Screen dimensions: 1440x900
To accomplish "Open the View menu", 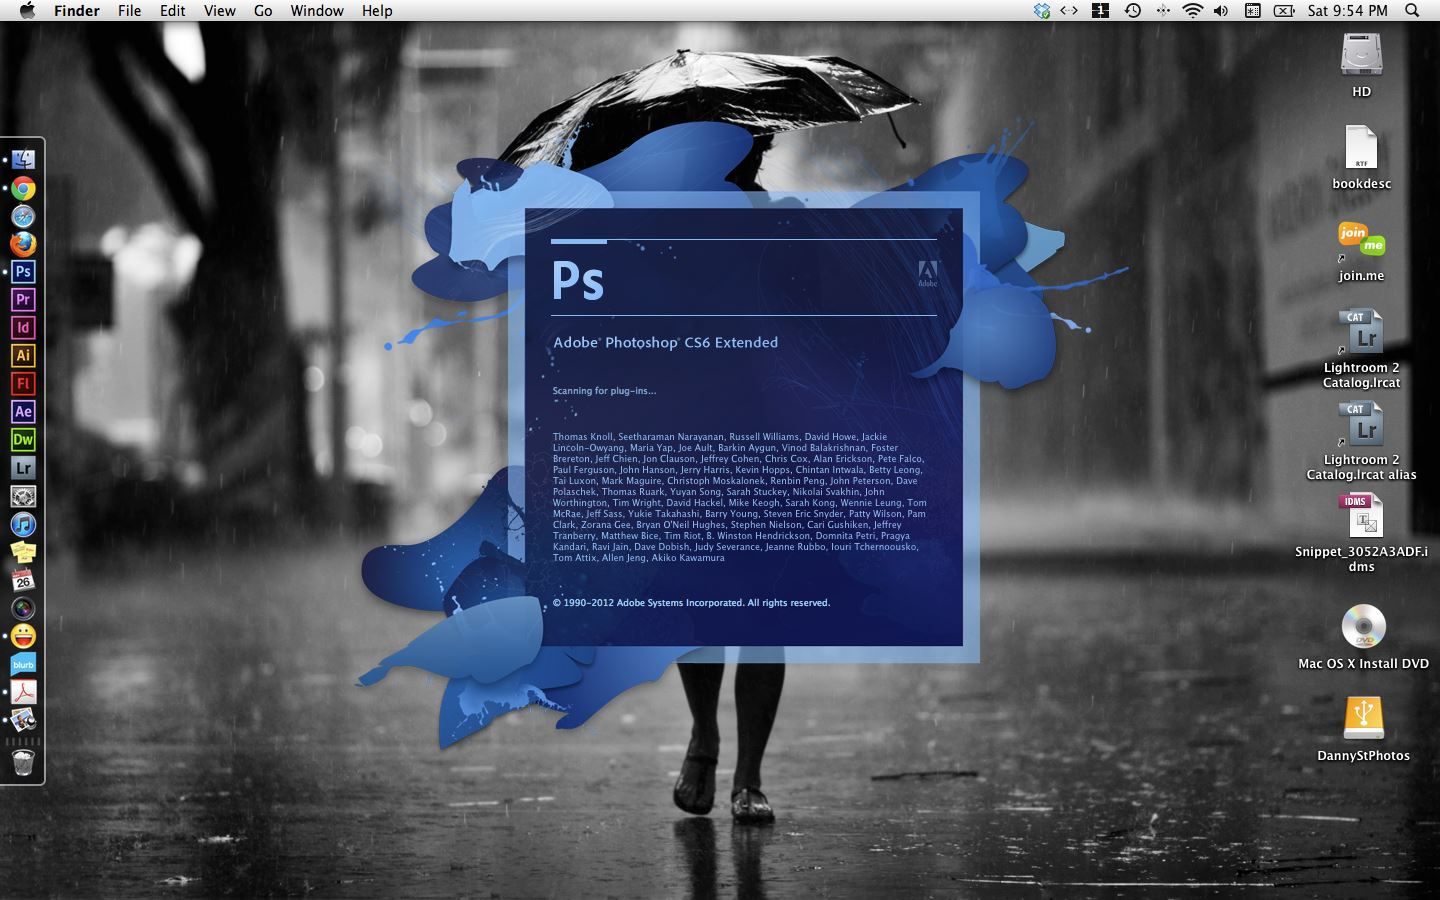I will coord(220,11).
